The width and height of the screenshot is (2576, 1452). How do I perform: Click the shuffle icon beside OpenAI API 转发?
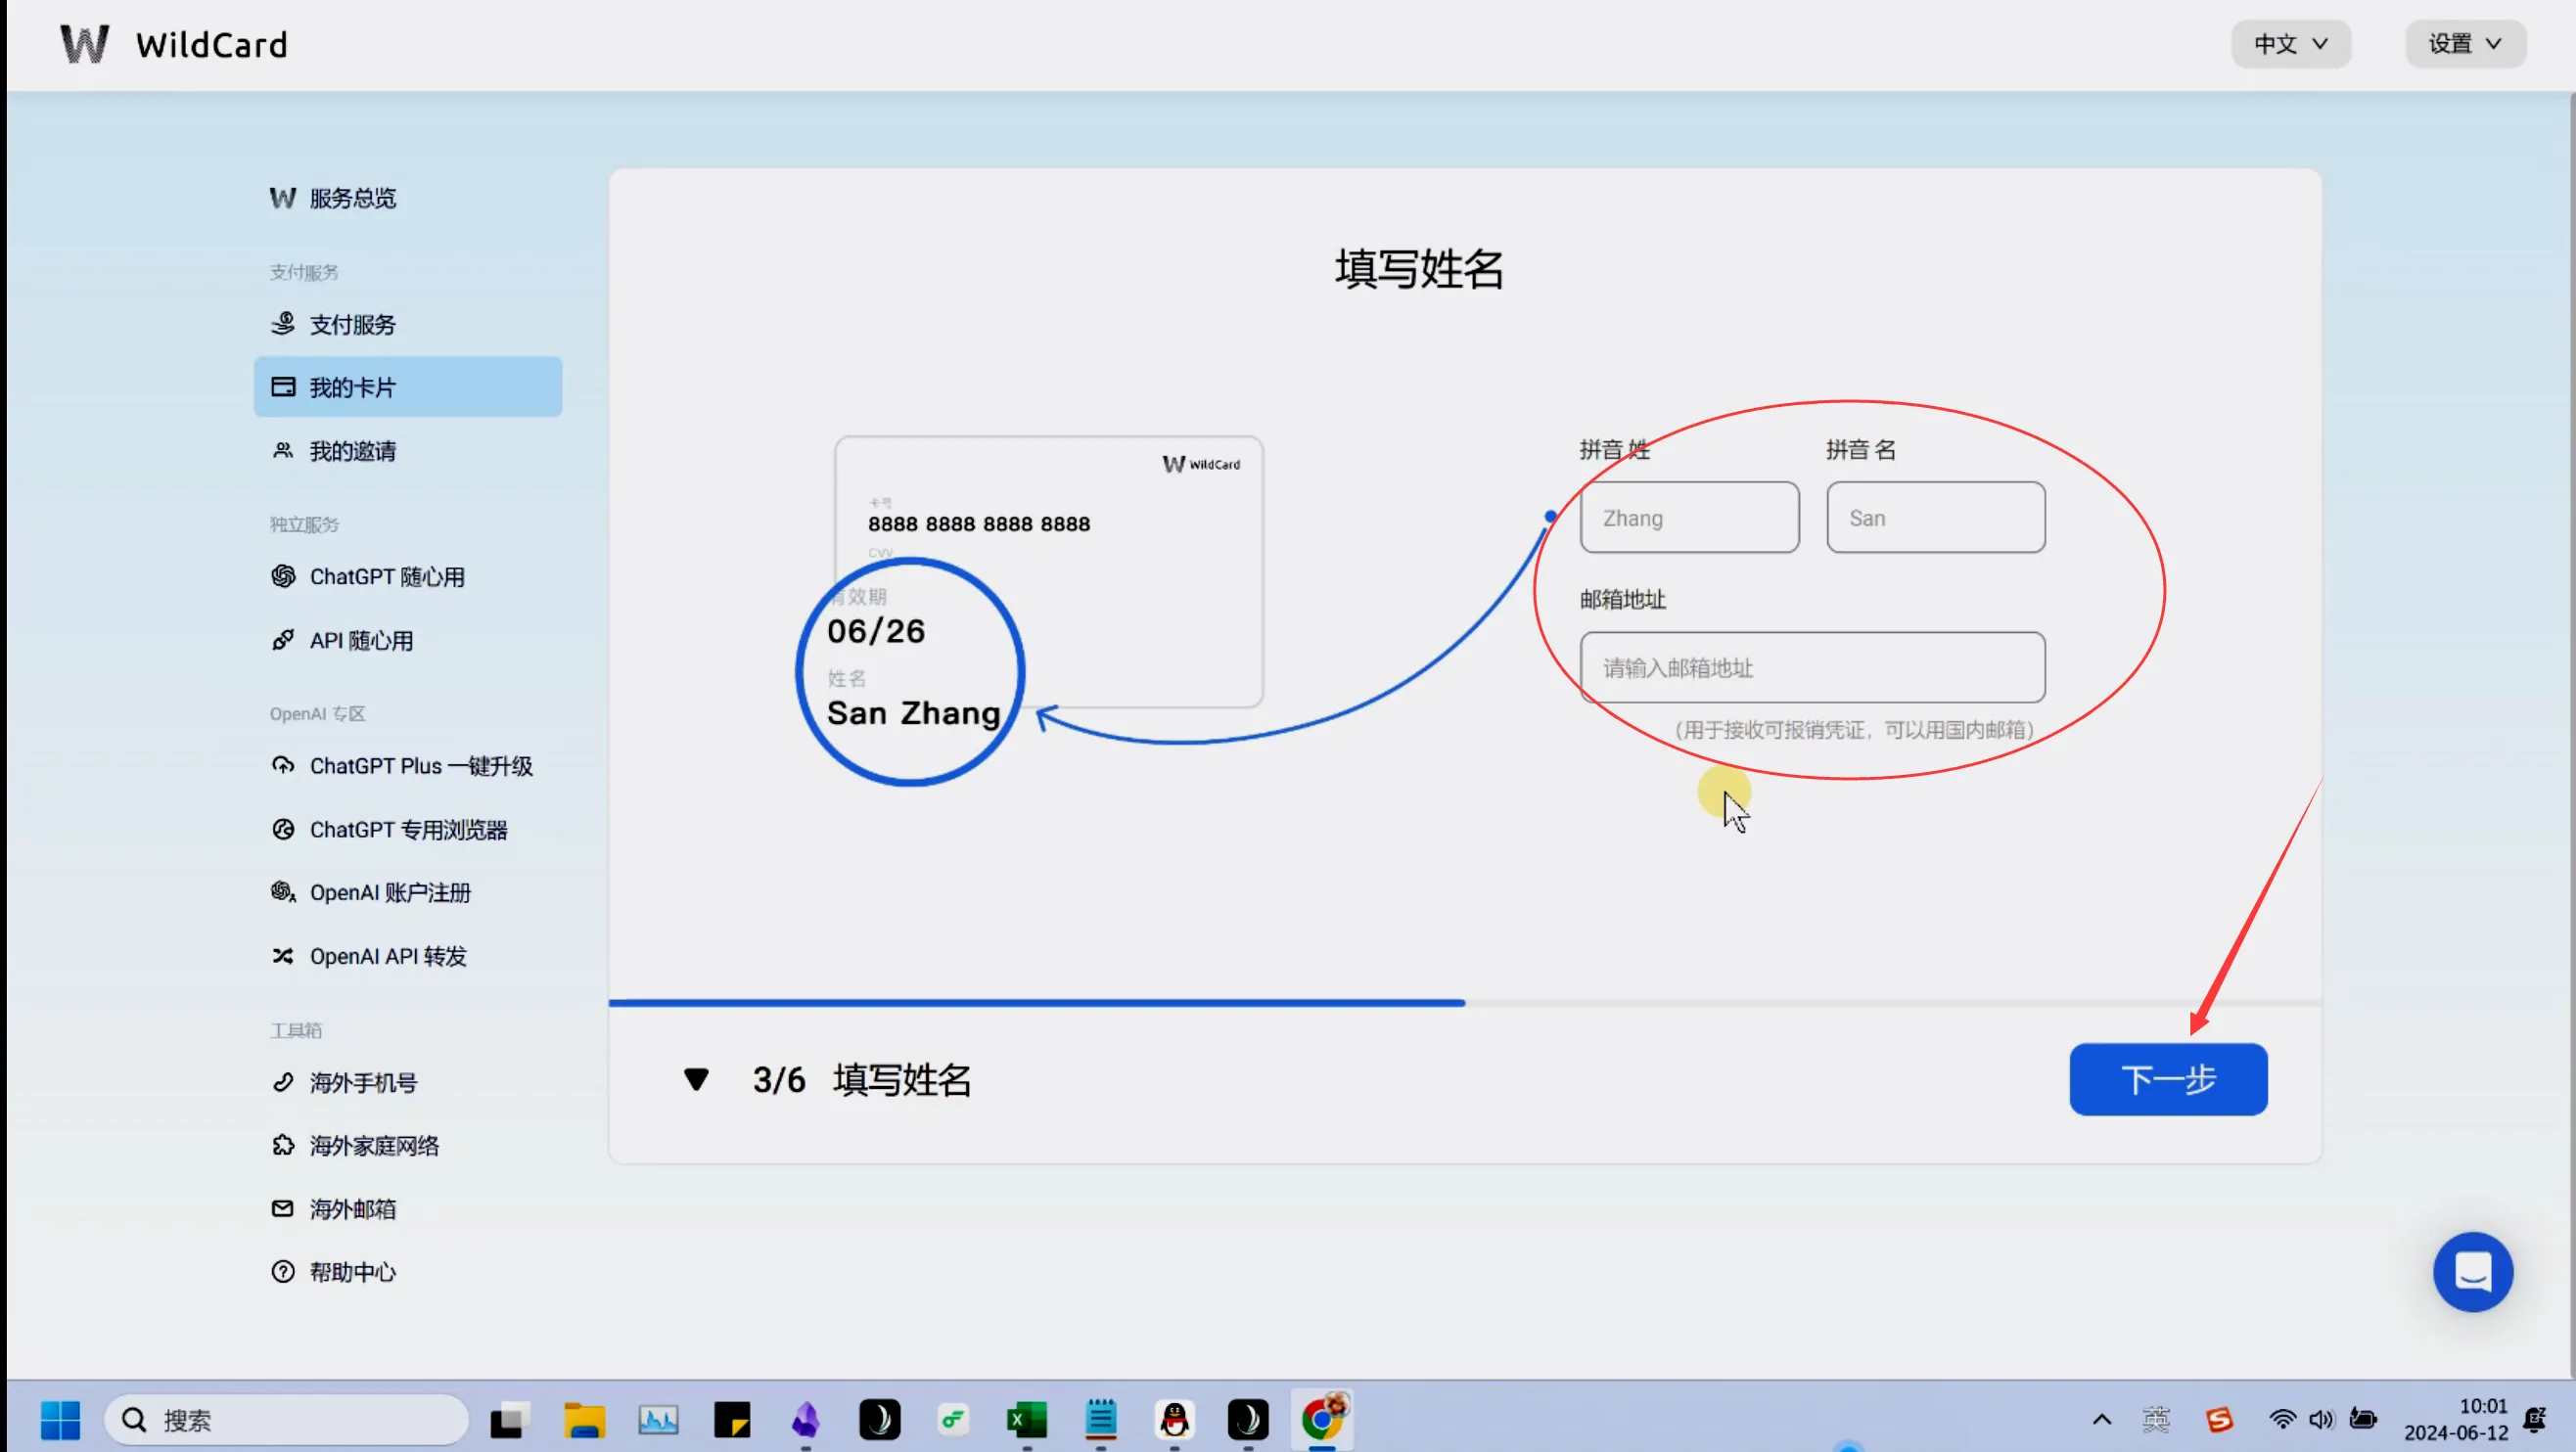coord(283,956)
